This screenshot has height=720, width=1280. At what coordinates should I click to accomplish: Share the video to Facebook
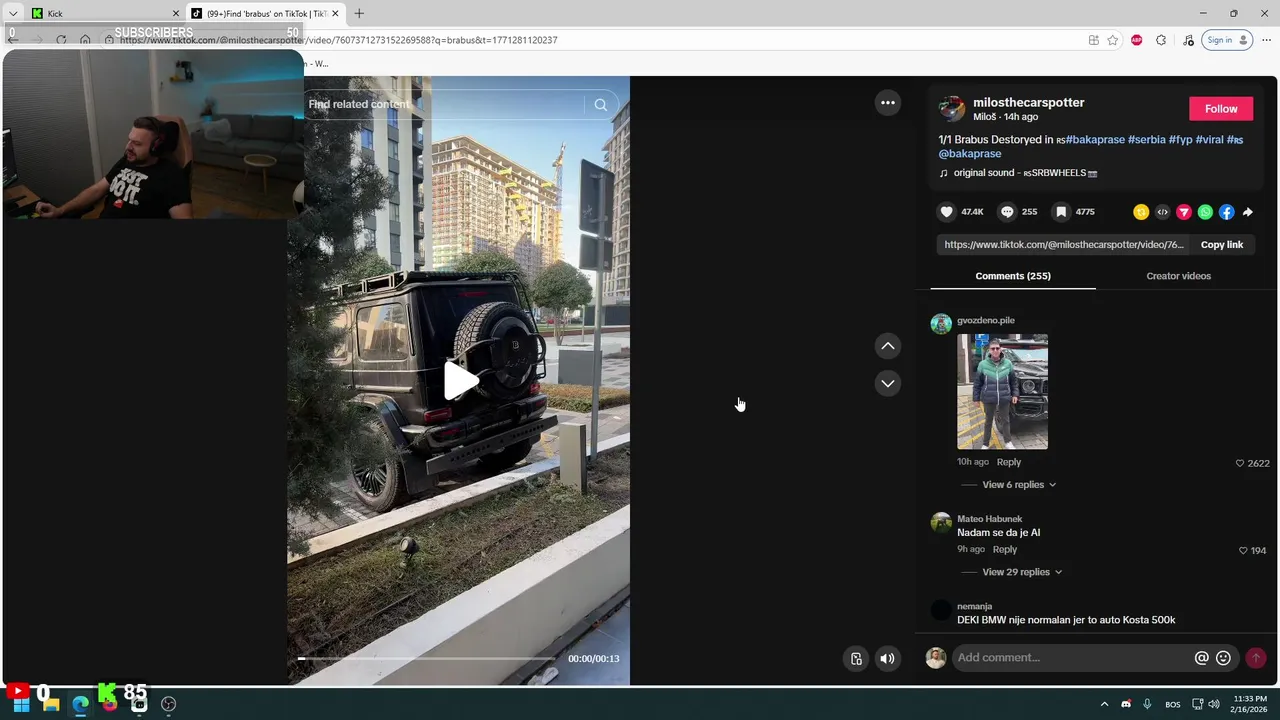pyautogui.click(x=1226, y=212)
